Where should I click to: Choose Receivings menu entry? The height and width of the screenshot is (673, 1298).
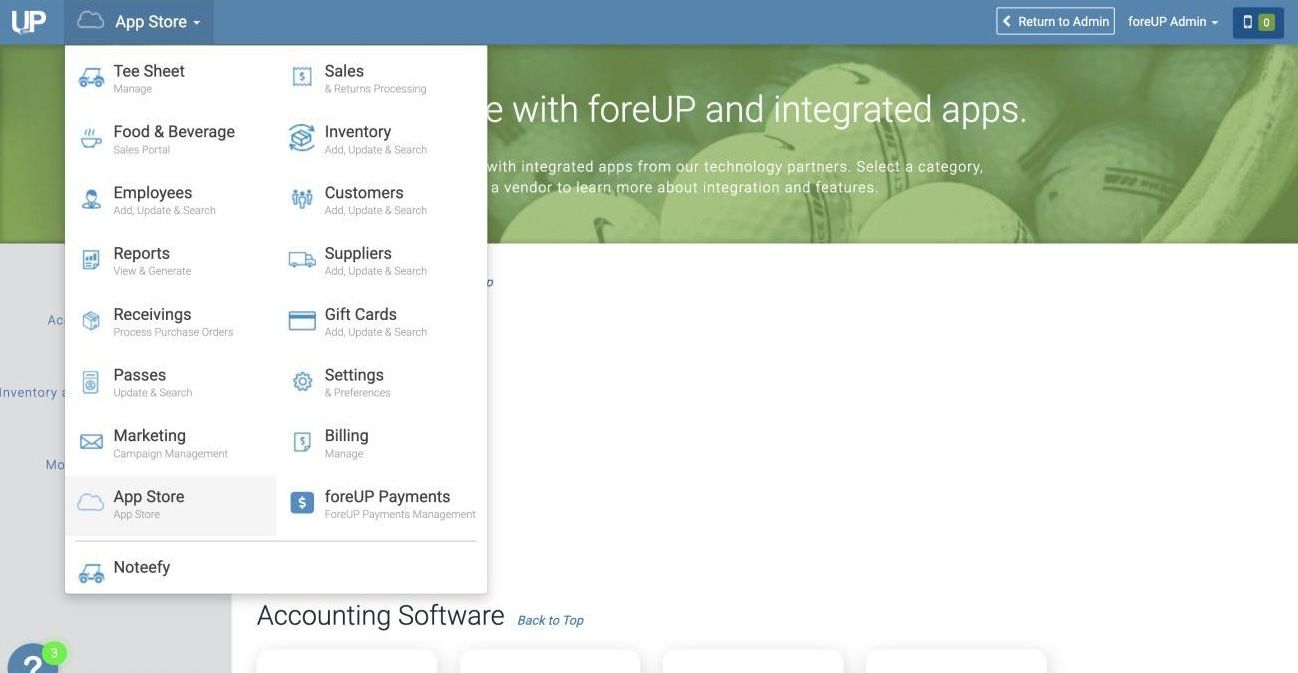click(170, 321)
